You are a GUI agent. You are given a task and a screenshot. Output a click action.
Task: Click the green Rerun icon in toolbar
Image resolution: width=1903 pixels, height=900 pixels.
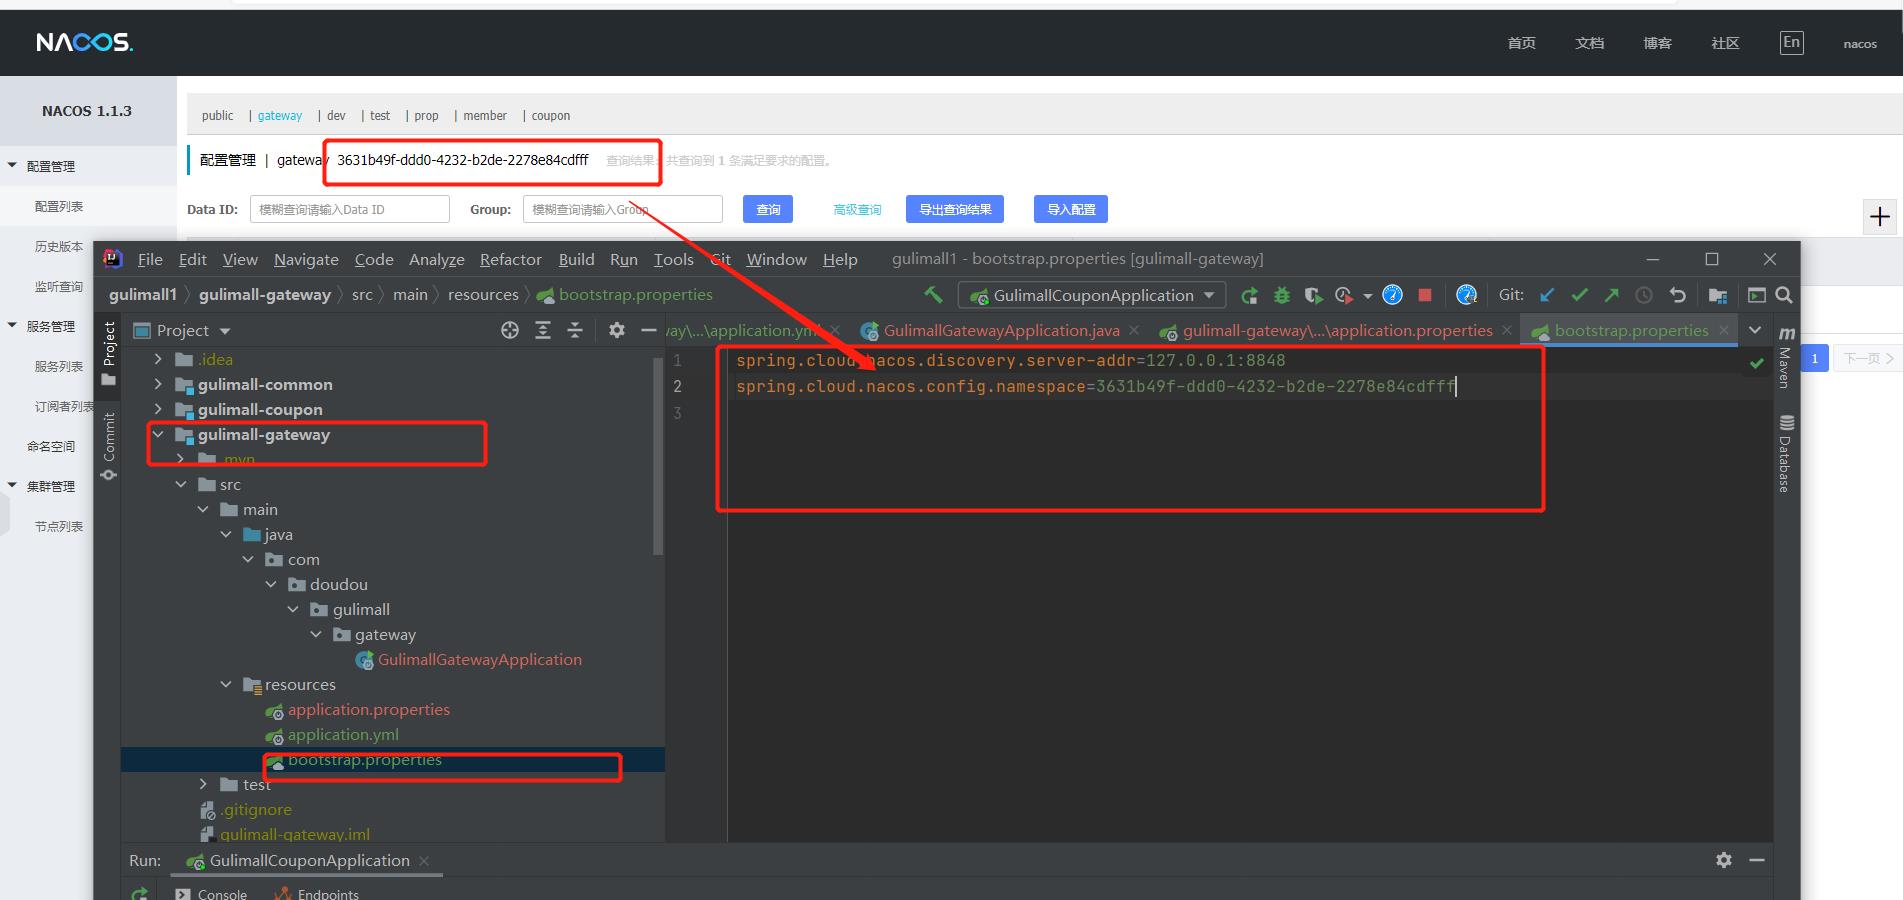coord(1249,295)
